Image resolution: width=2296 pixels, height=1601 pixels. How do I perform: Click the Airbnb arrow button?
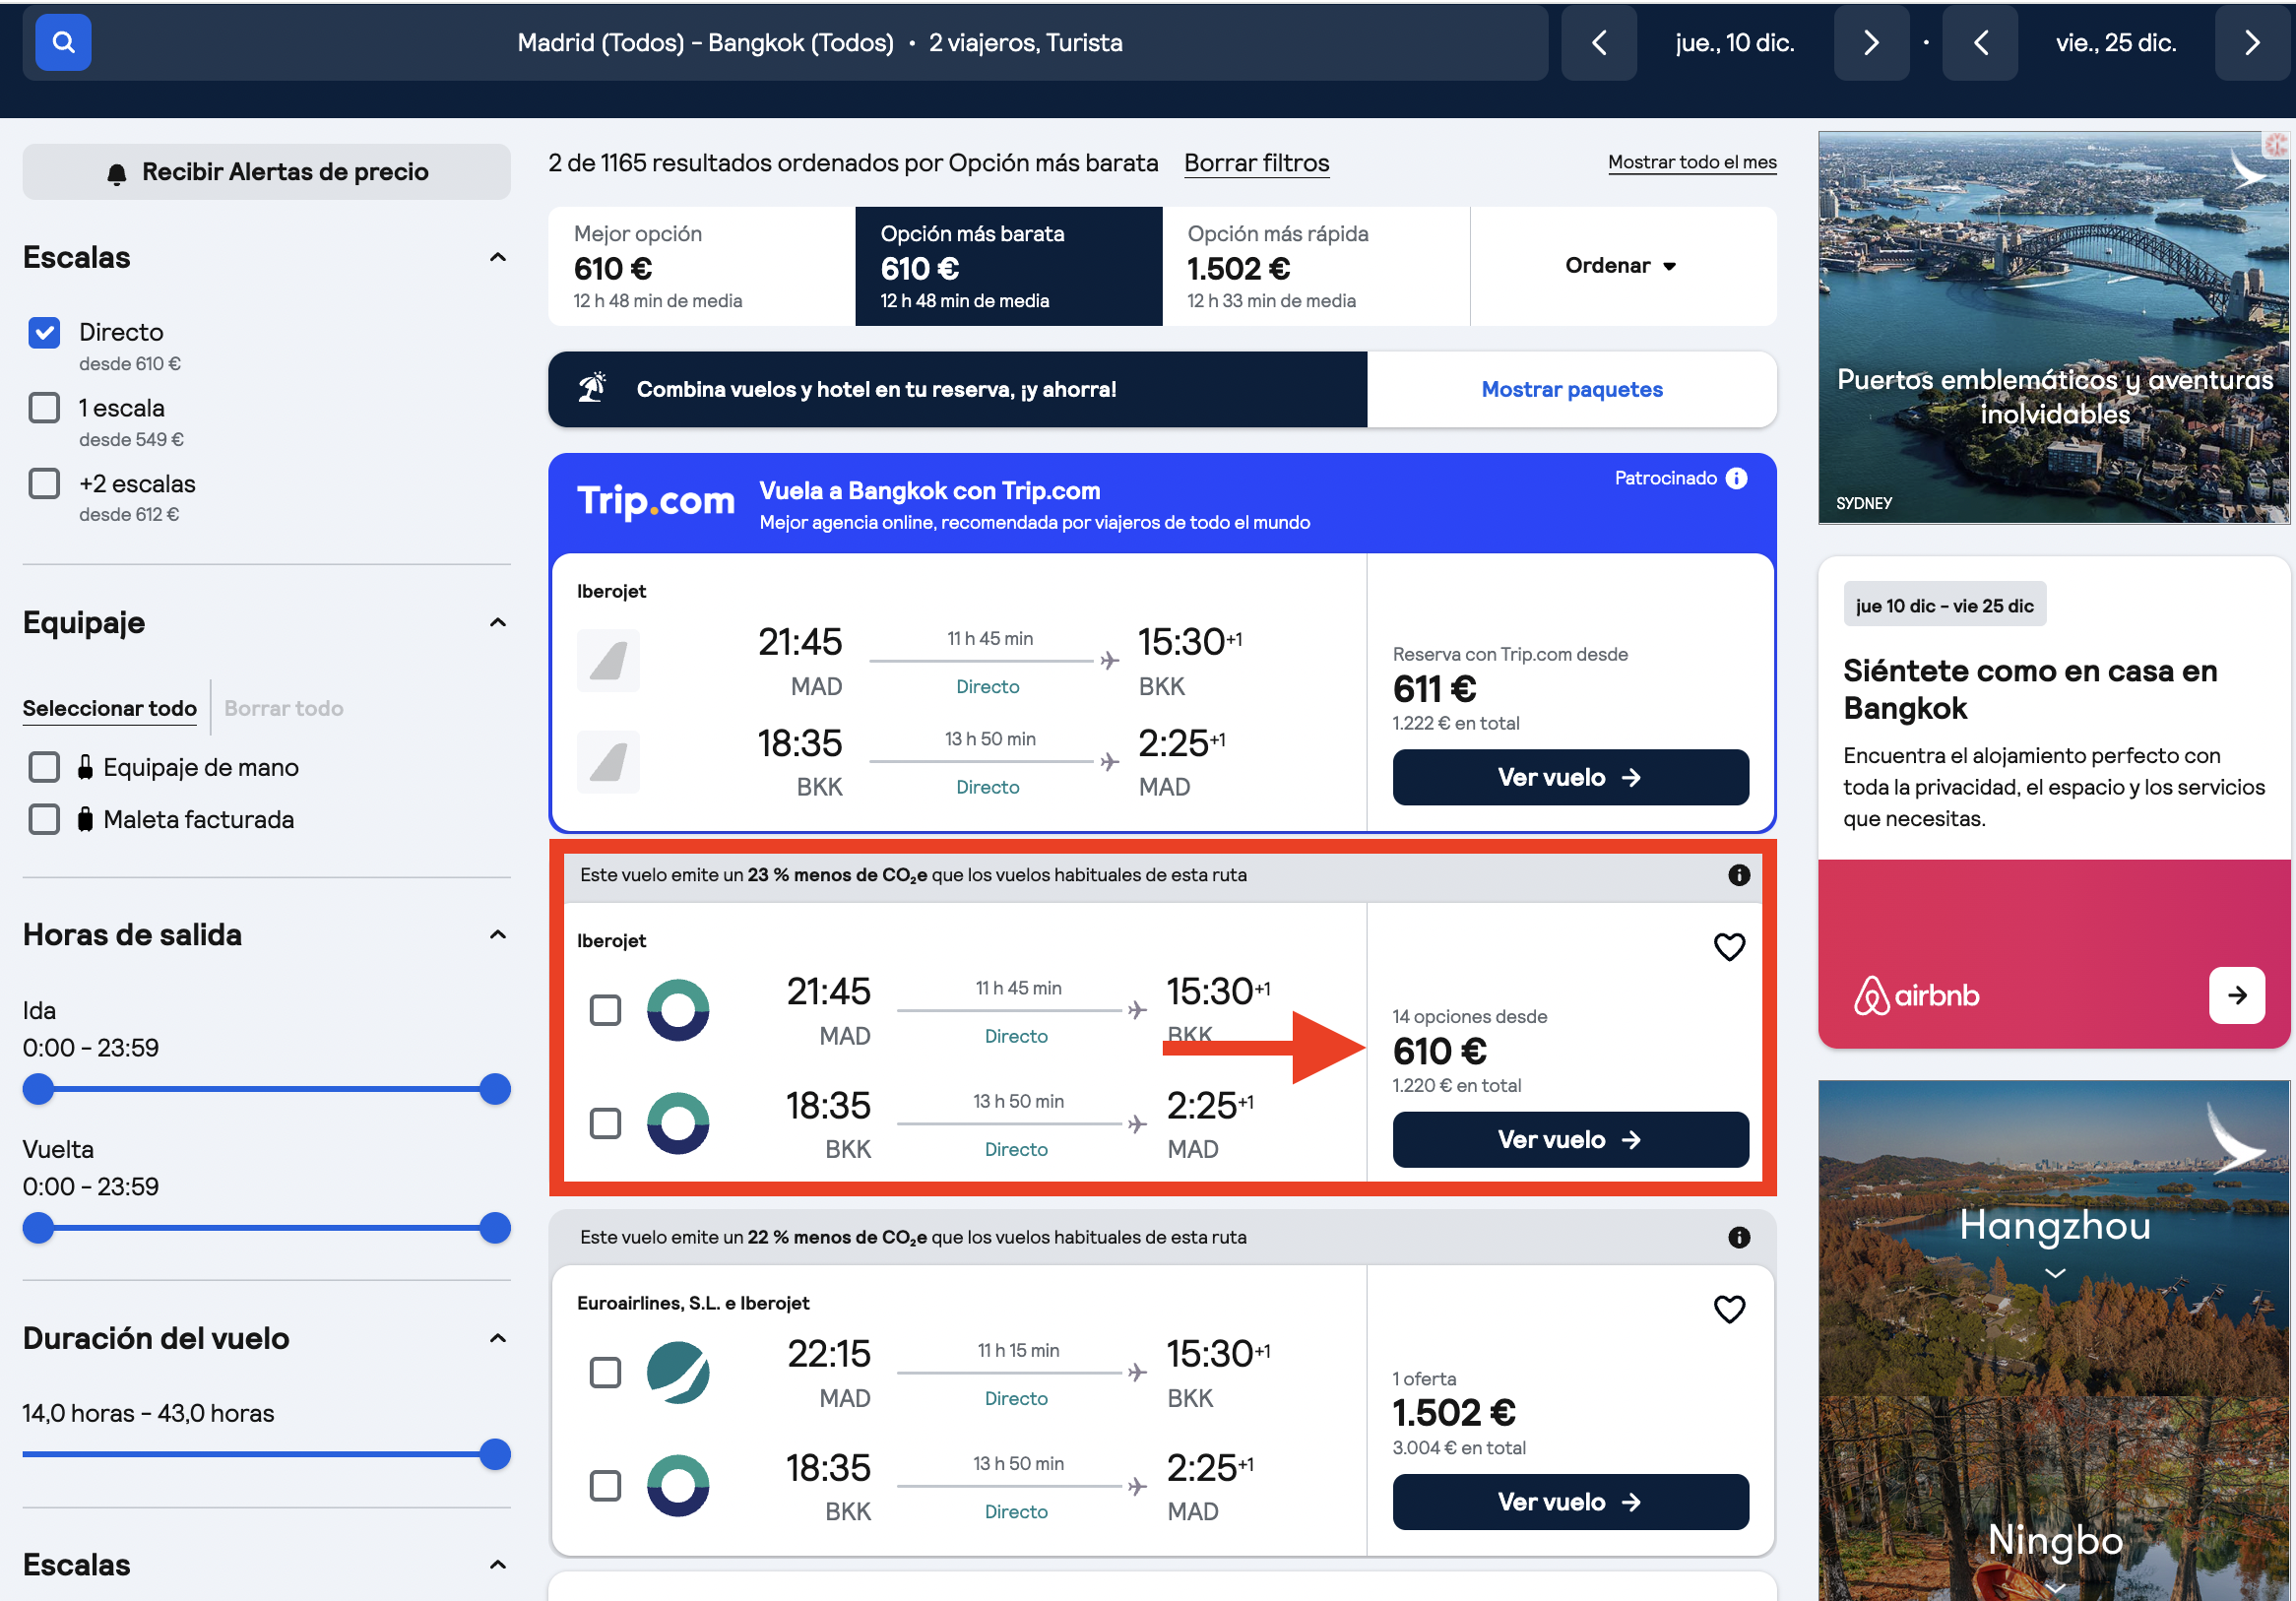pyautogui.click(x=2236, y=995)
